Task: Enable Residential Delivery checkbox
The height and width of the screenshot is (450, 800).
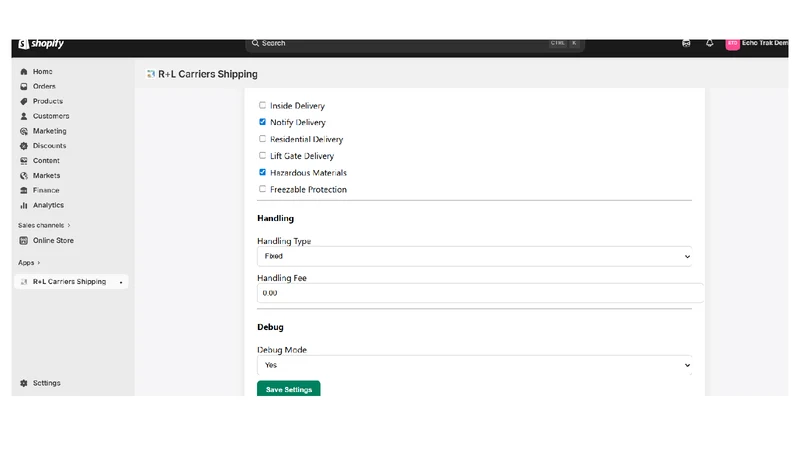Action: pos(262,139)
